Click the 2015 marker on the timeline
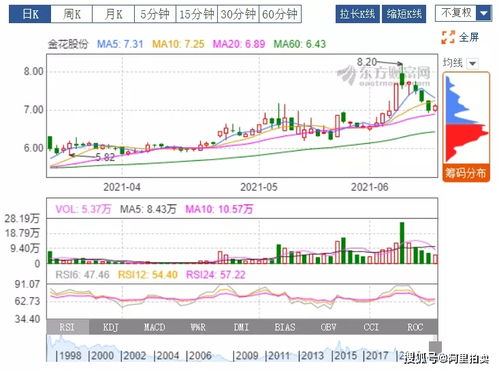 click(x=345, y=356)
